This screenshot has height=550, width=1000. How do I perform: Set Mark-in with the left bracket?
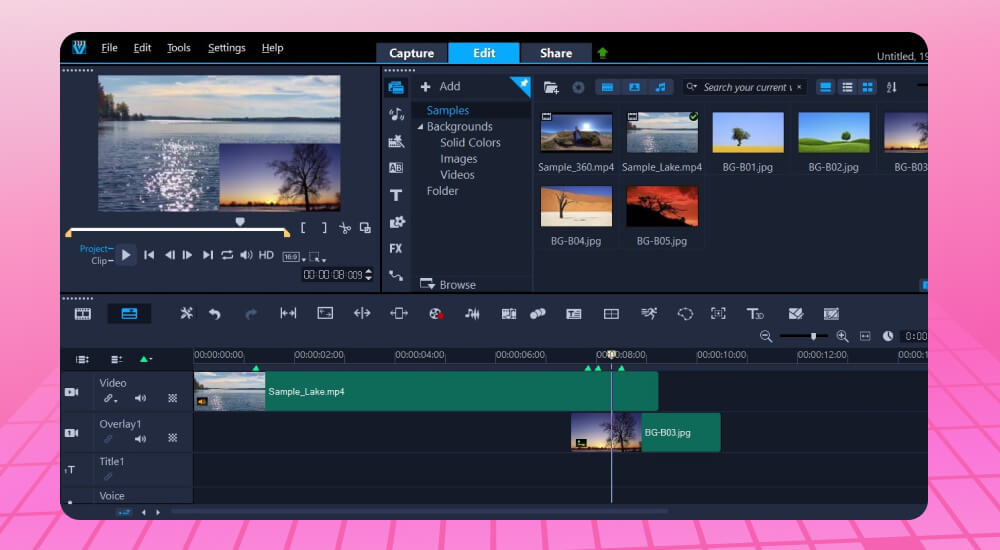[x=304, y=227]
